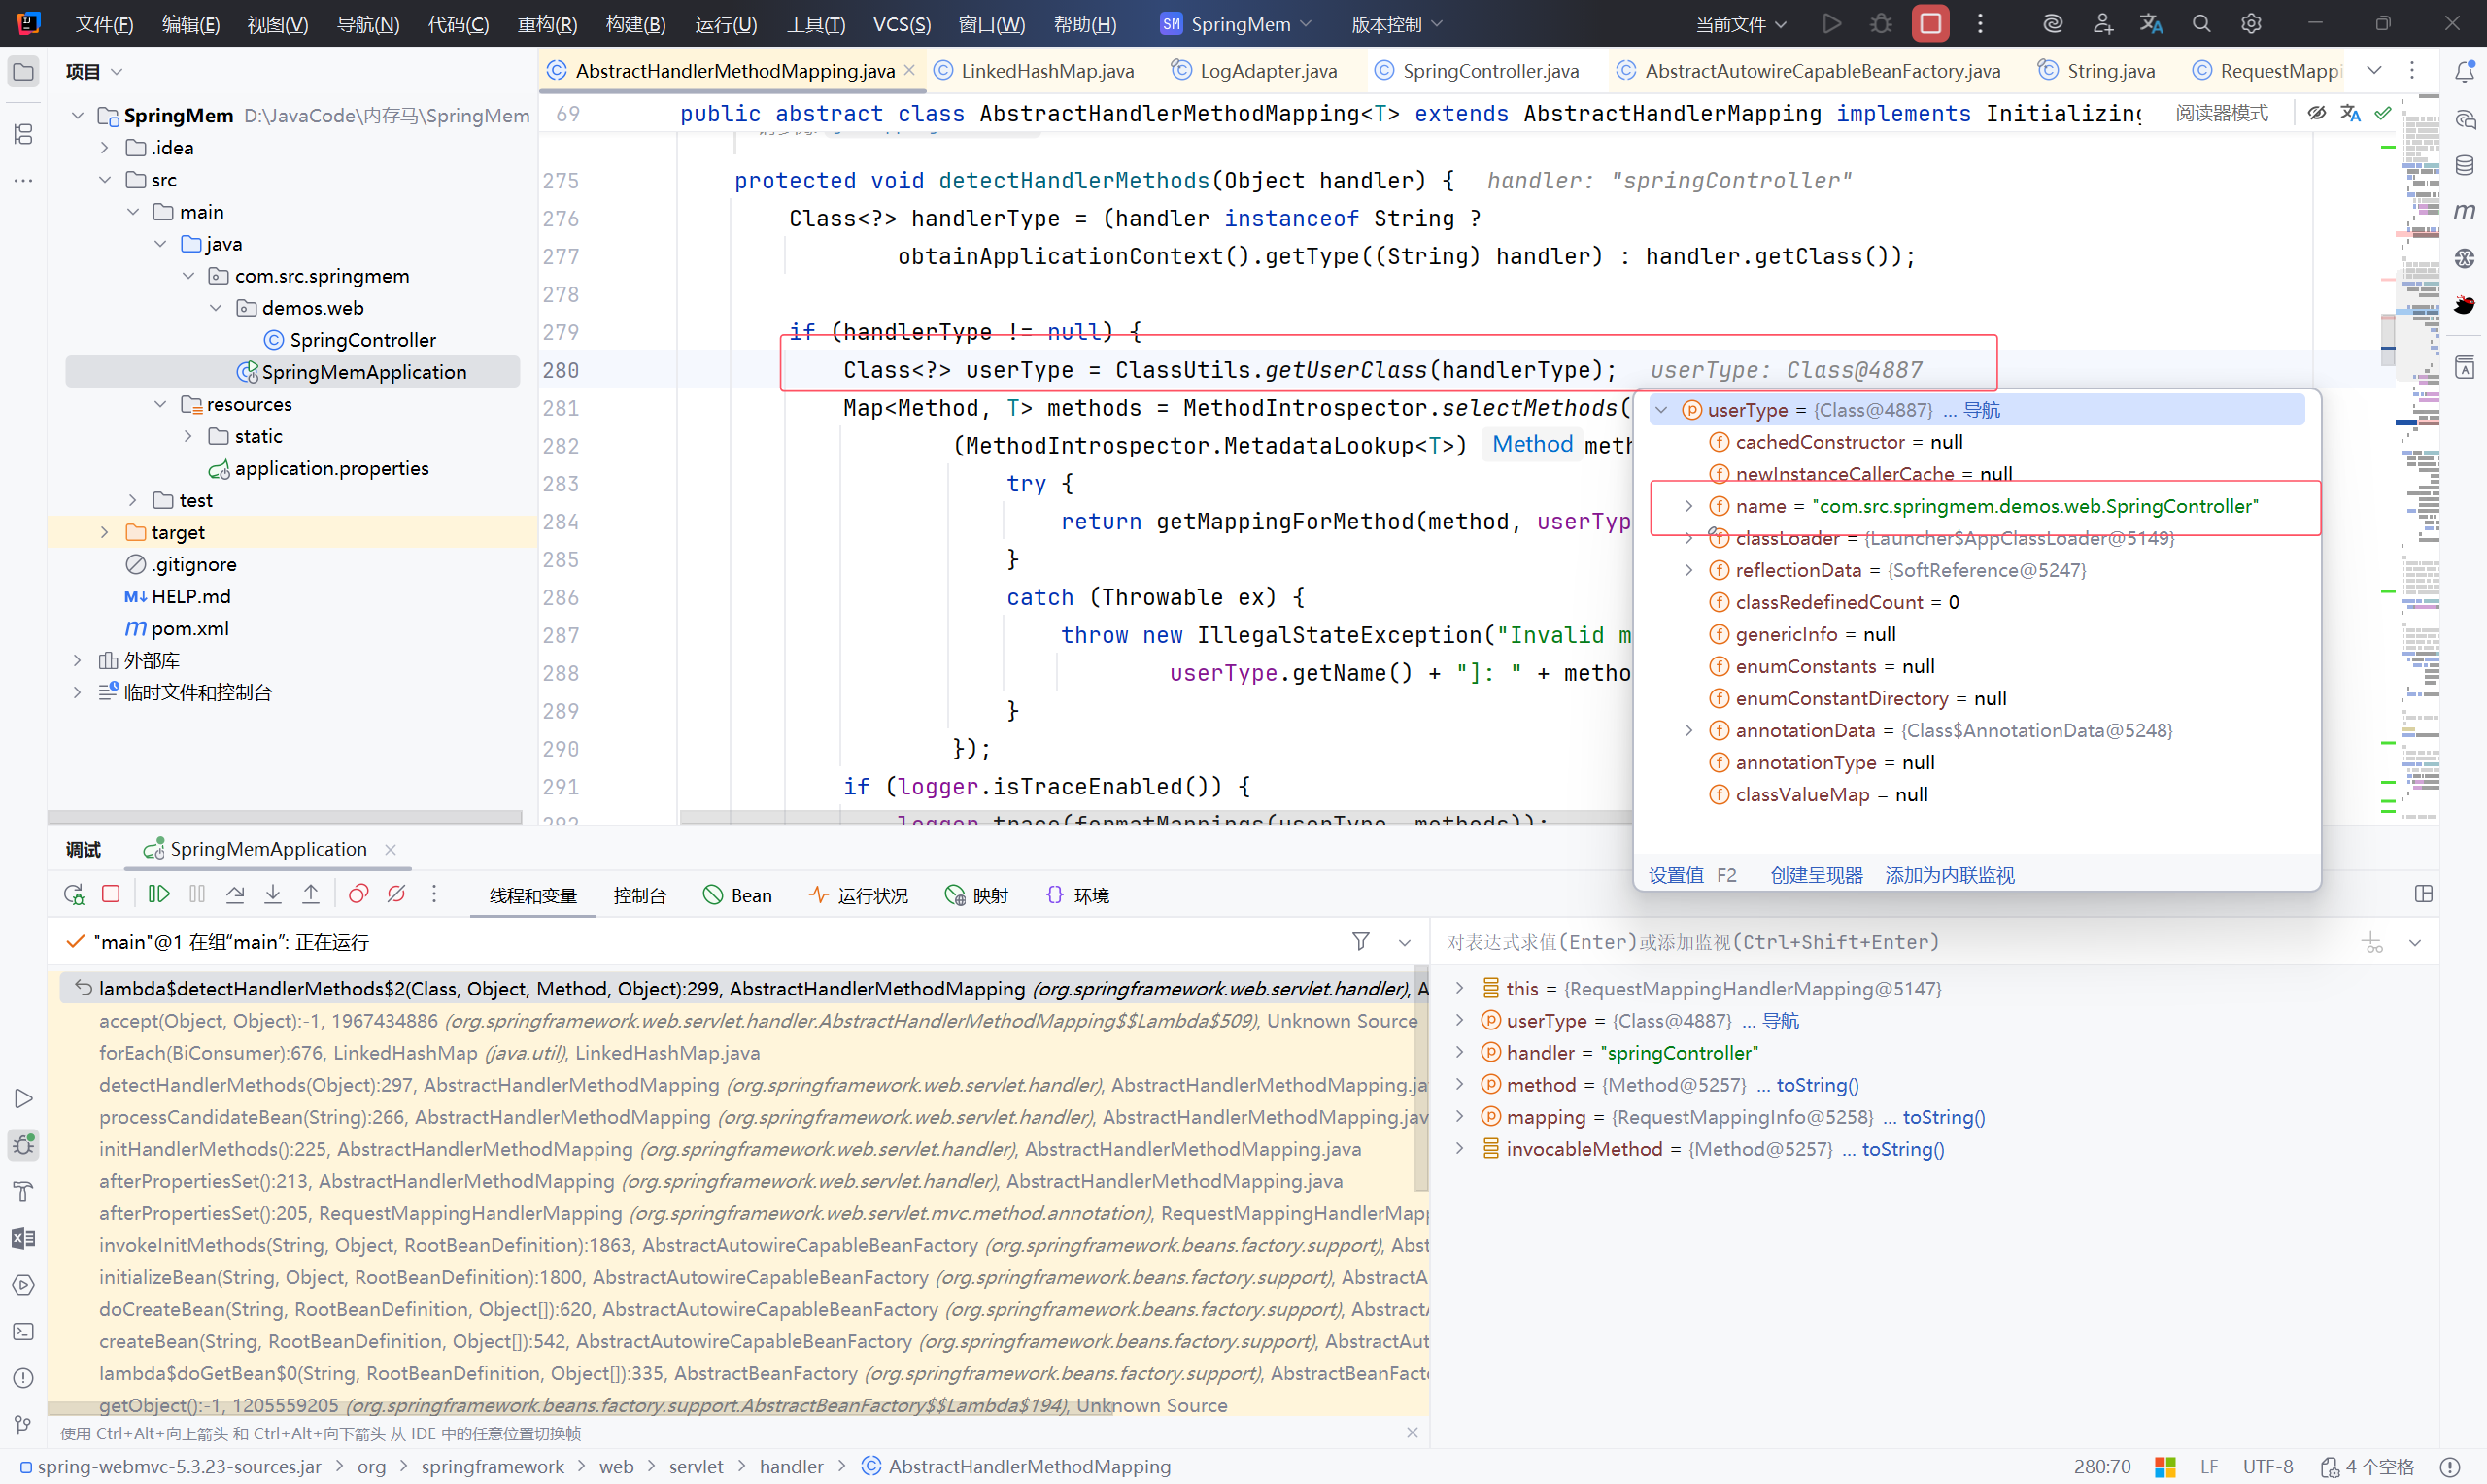Switch to the SpringController.java tab
2487x1484 pixels.
(1489, 70)
